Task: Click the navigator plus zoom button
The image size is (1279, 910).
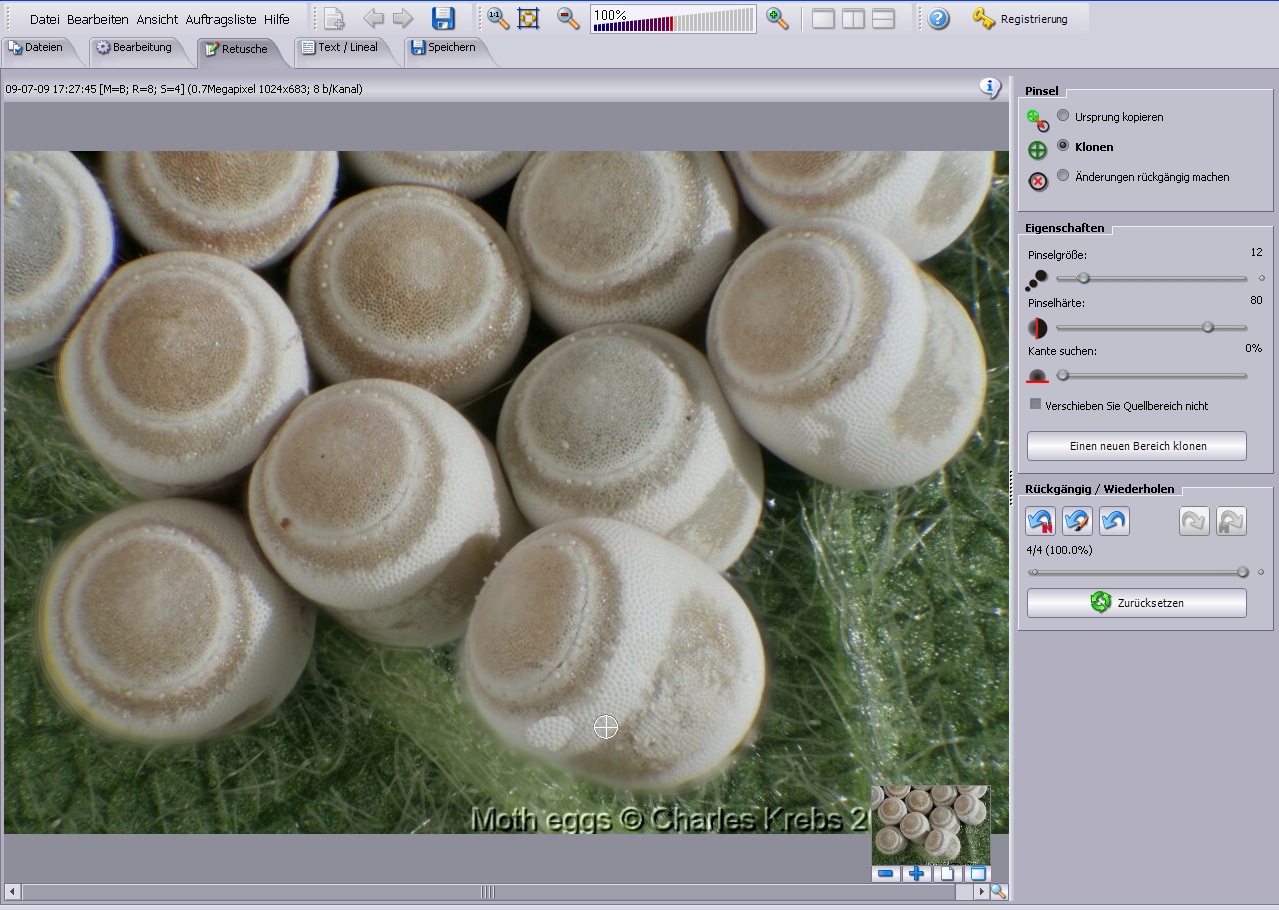Action: 915,874
